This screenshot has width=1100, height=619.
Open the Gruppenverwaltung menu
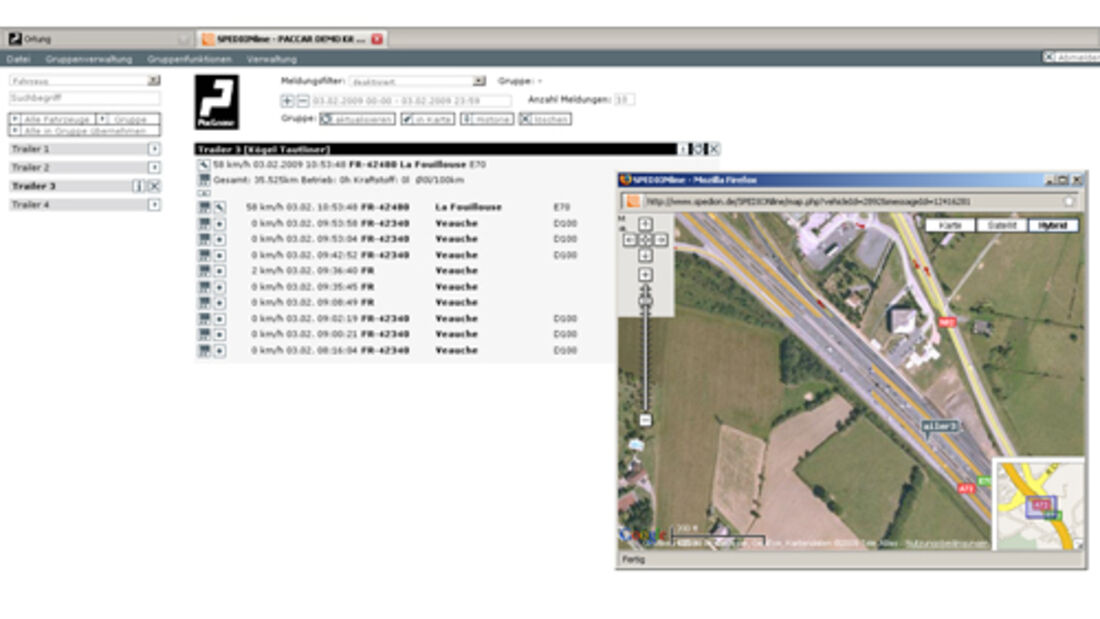coord(88,59)
